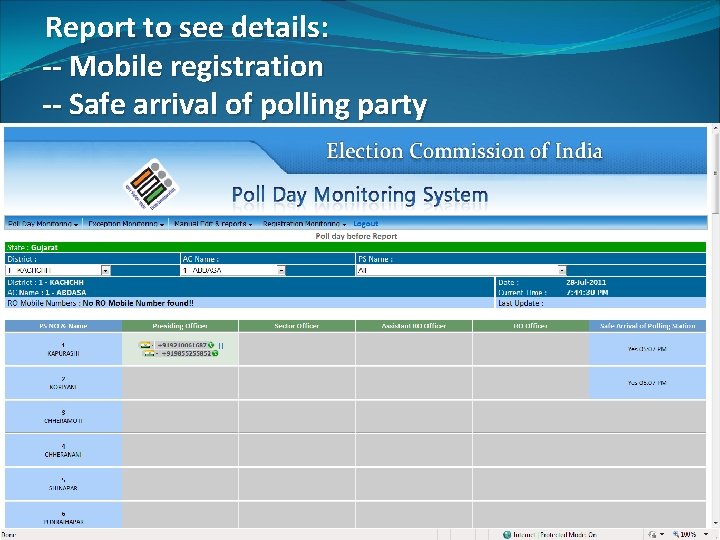
Task: Open the Registration Monitoring menu
Action: tap(304, 224)
